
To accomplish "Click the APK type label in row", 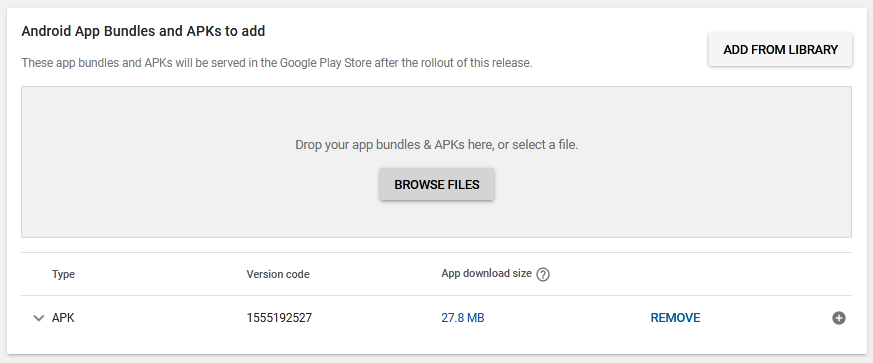I will pyautogui.click(x=63, y=318).
